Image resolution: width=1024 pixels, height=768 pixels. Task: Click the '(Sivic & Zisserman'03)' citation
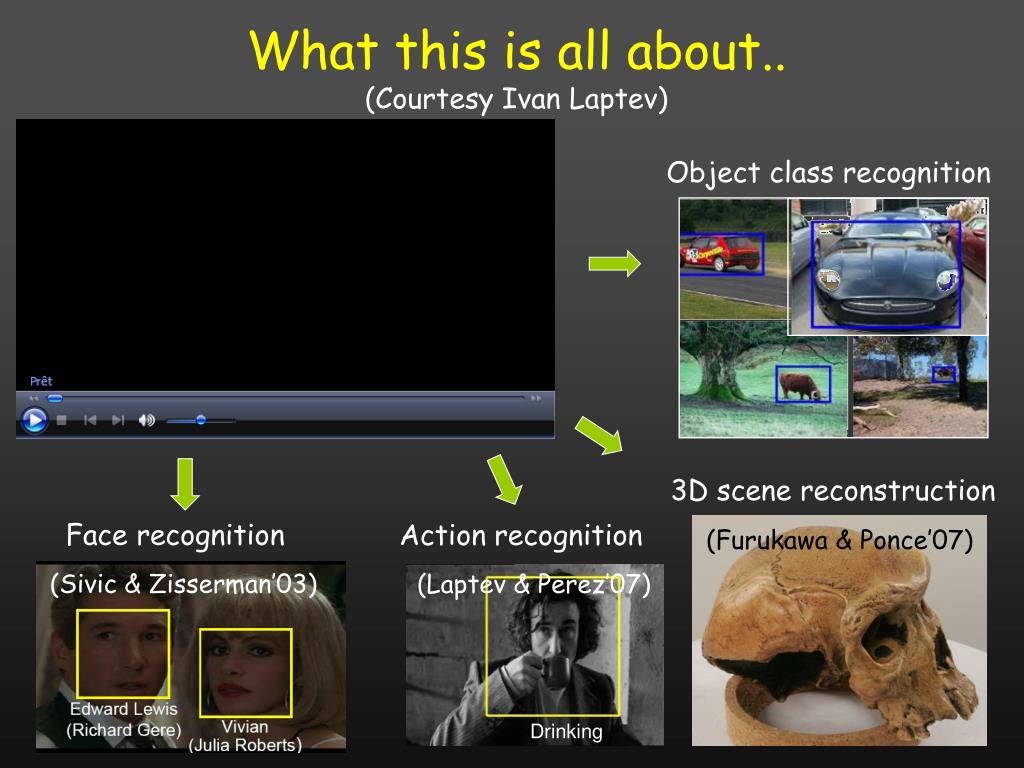pyautogui.click(x=184, y=584)
